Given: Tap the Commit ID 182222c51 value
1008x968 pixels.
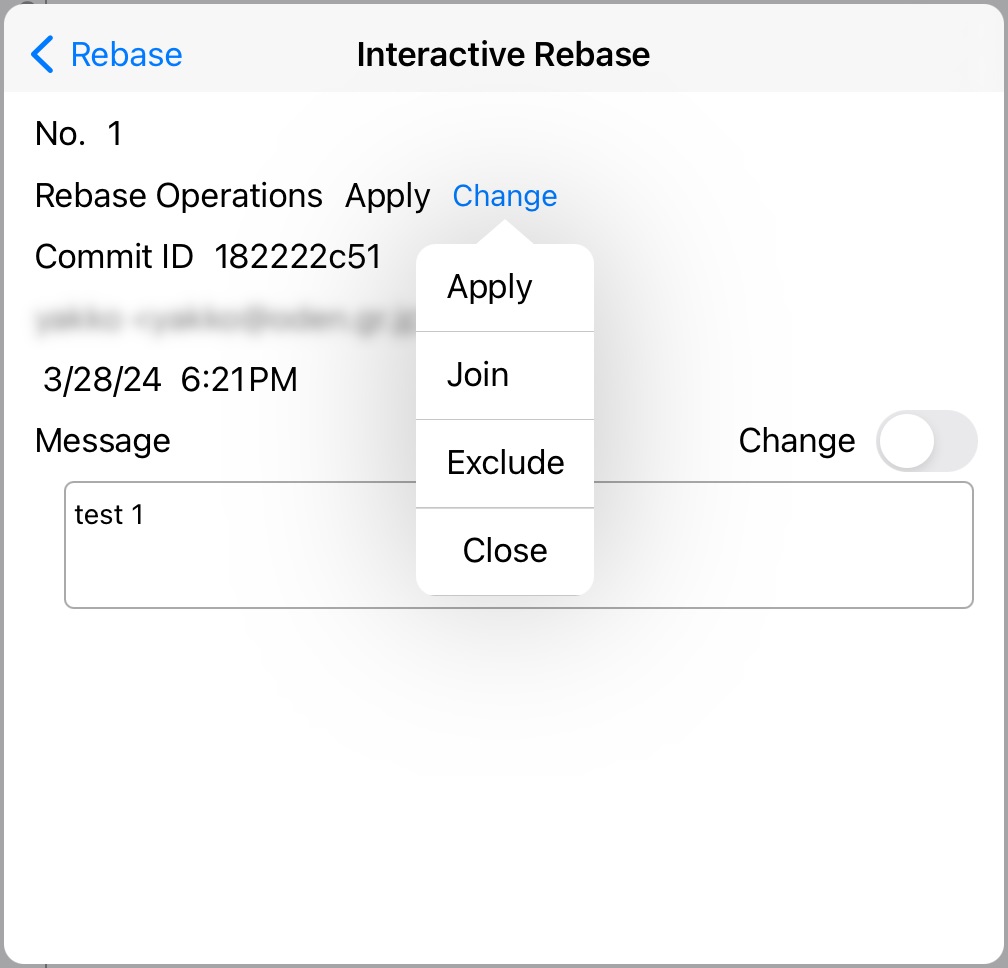Looking at the screenshot, I should tap(298, 257).
